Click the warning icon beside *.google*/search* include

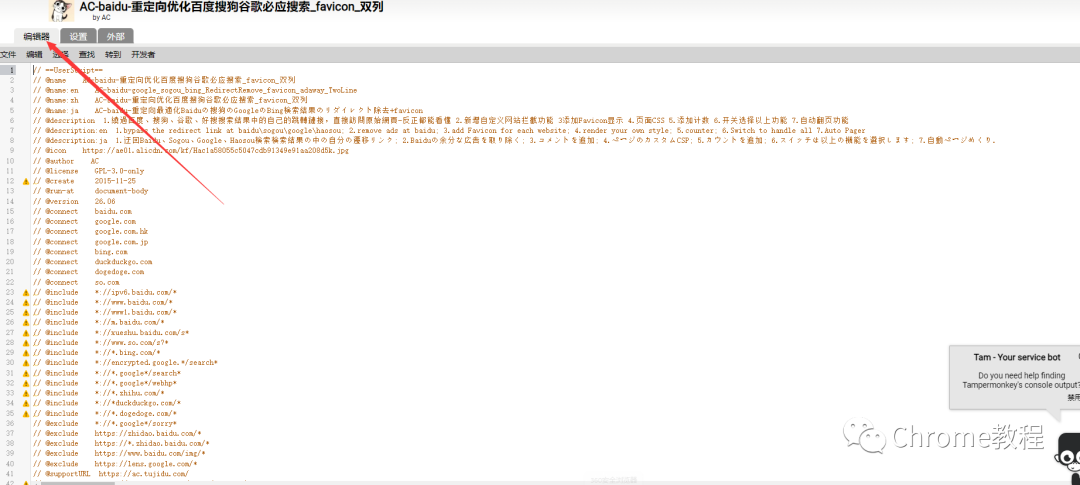[x=26, y=373]
